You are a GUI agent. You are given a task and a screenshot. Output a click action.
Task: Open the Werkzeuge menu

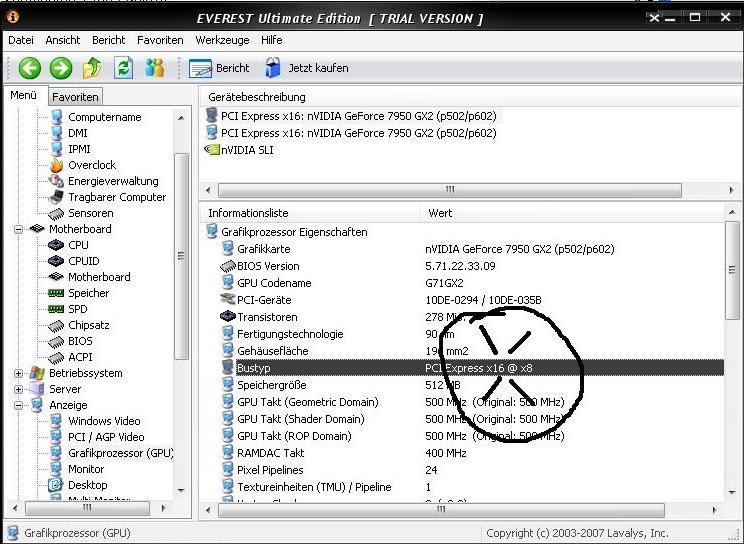click(222, 40)
